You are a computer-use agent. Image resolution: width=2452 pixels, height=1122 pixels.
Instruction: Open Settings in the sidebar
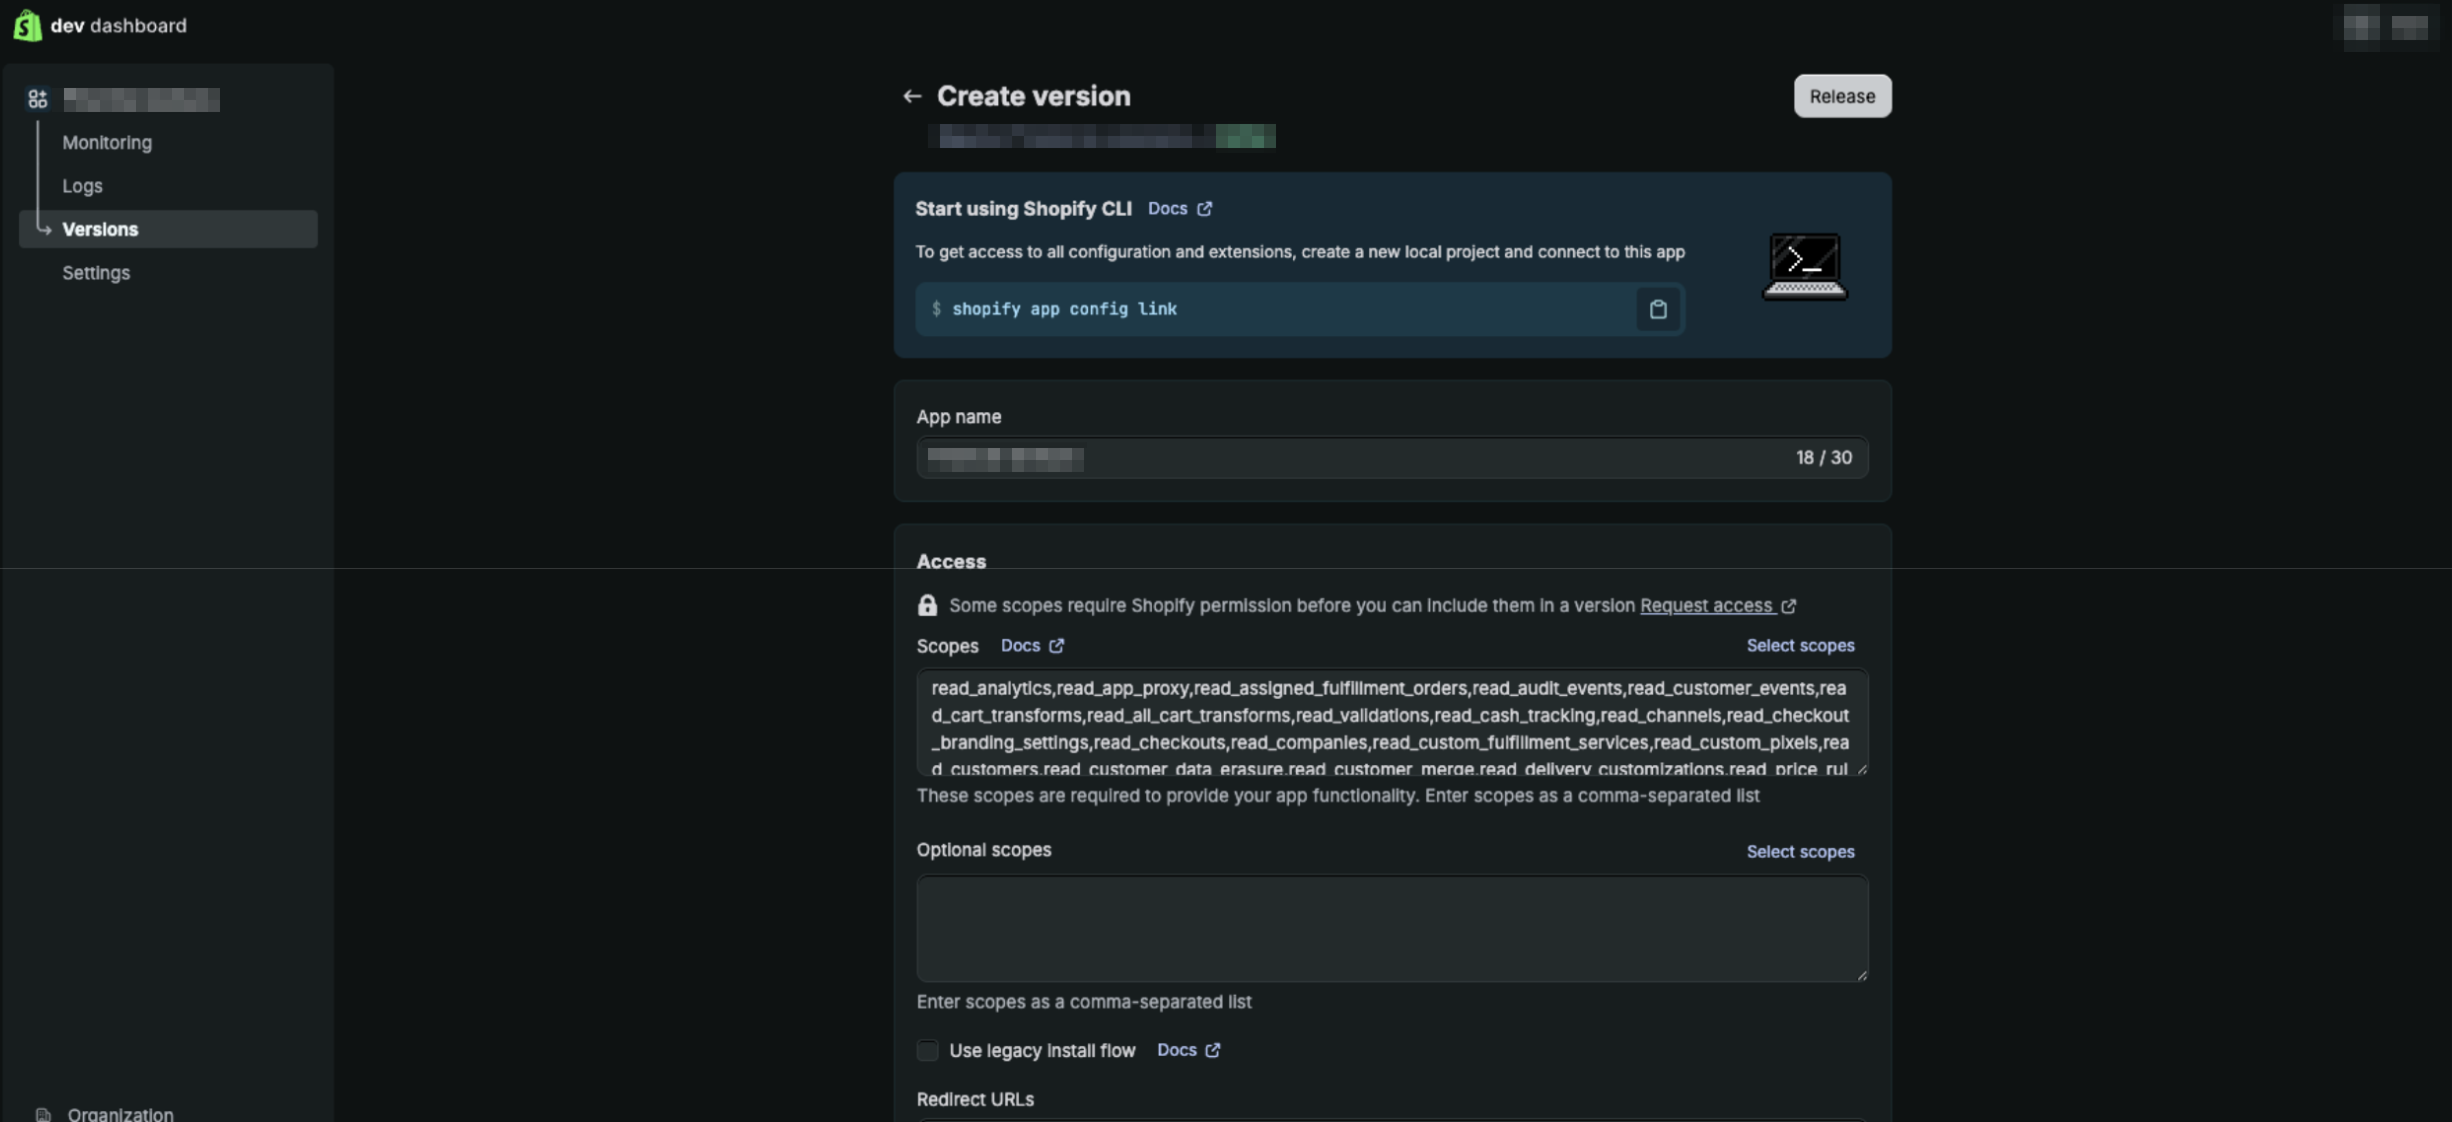(x=96, y=273)
